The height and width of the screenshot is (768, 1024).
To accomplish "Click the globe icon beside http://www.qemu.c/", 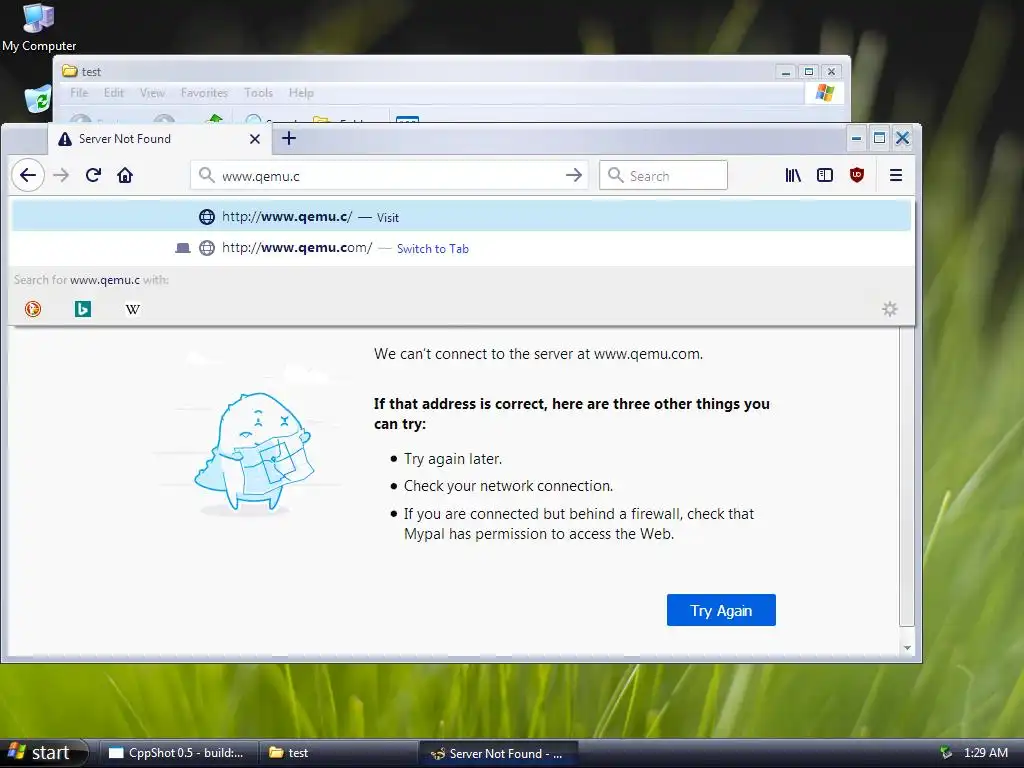I will pyautogui.click(x=206, y=217).
